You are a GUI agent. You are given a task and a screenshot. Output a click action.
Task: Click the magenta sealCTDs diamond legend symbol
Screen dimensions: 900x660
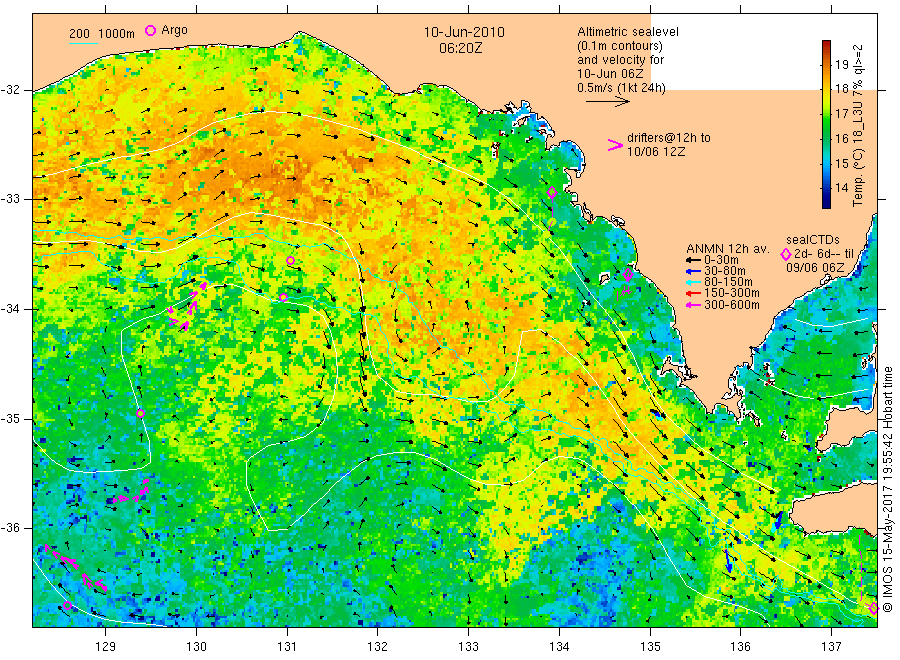coord(785,254)
